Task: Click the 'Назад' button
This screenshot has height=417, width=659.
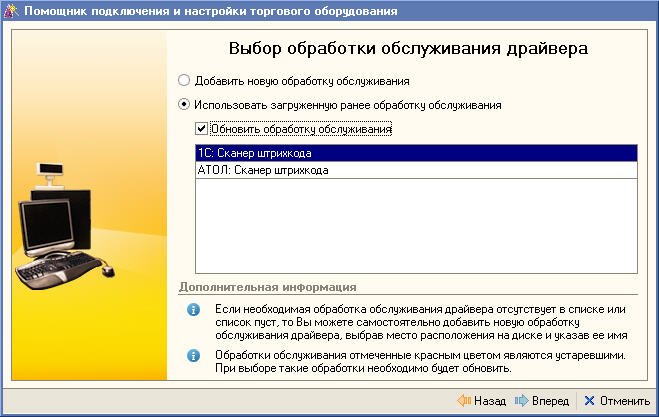Action: point(482,401)
